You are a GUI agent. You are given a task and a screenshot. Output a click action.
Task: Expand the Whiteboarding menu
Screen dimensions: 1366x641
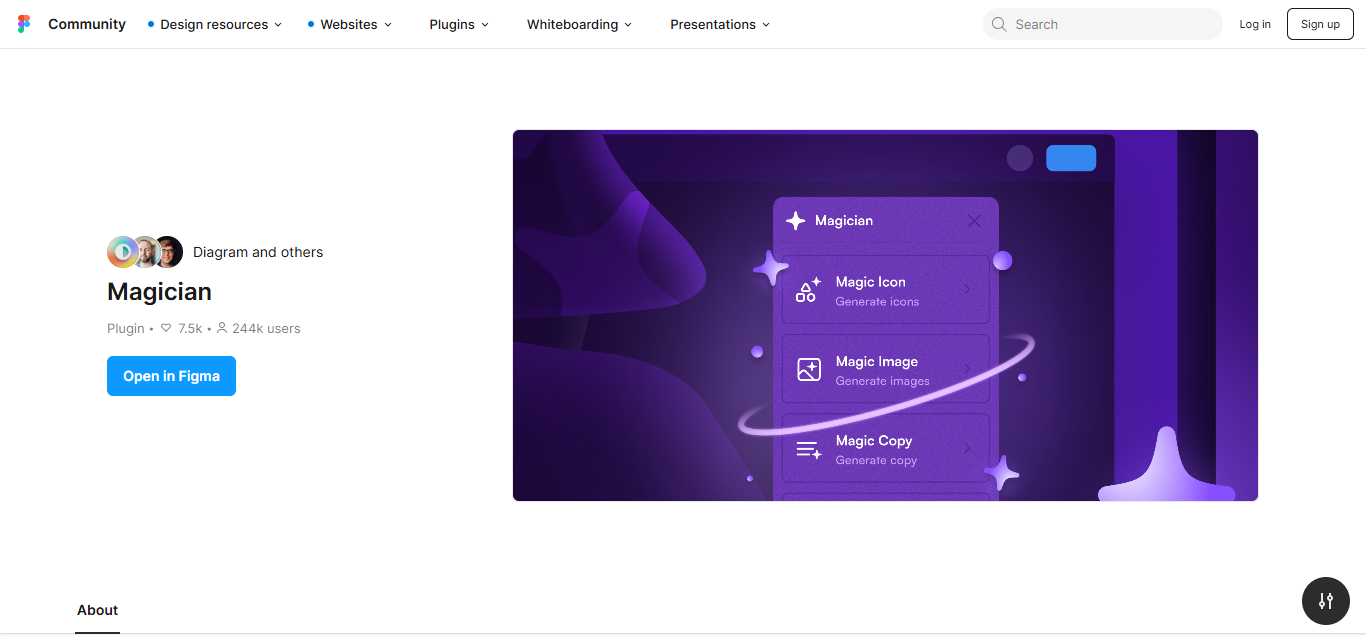pyautogui.click(x=579, y=24)
